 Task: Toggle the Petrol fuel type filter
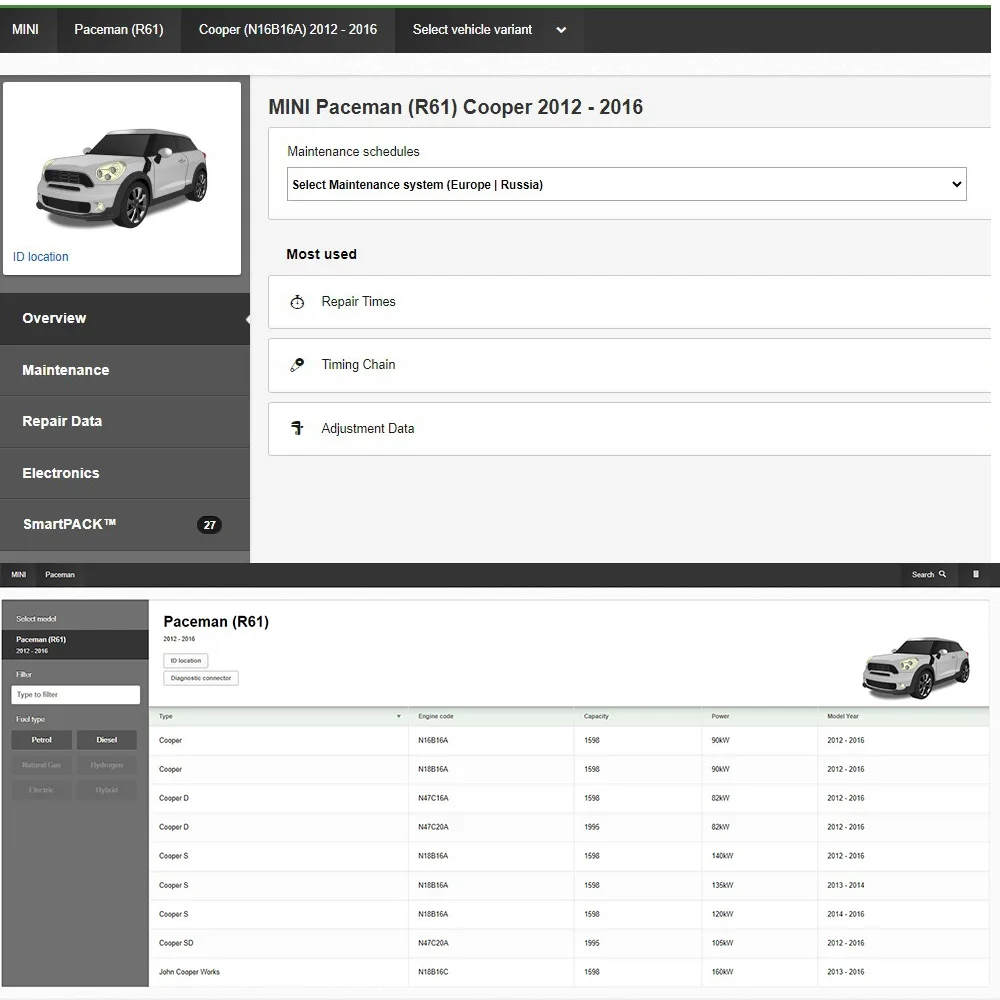click(42, 740)
